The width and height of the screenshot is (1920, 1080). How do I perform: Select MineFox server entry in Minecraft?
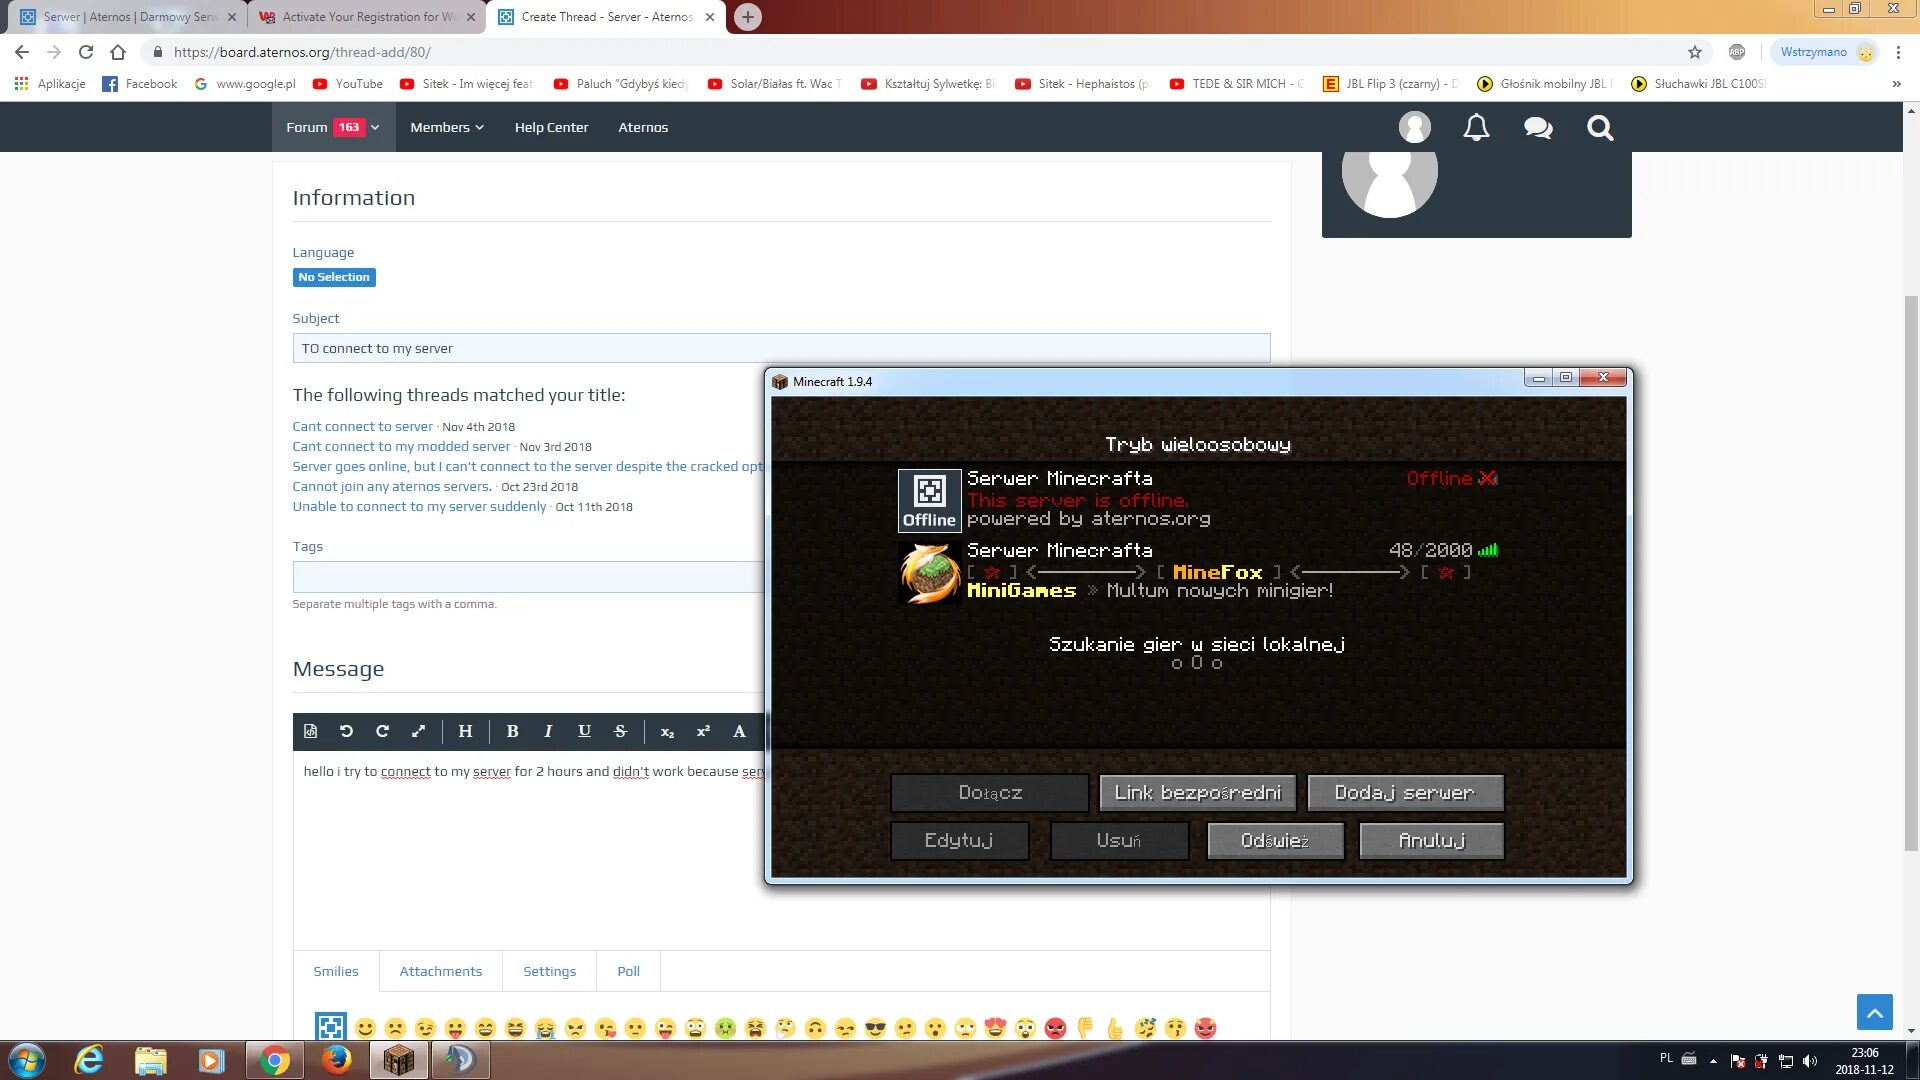click(1197, 571)
